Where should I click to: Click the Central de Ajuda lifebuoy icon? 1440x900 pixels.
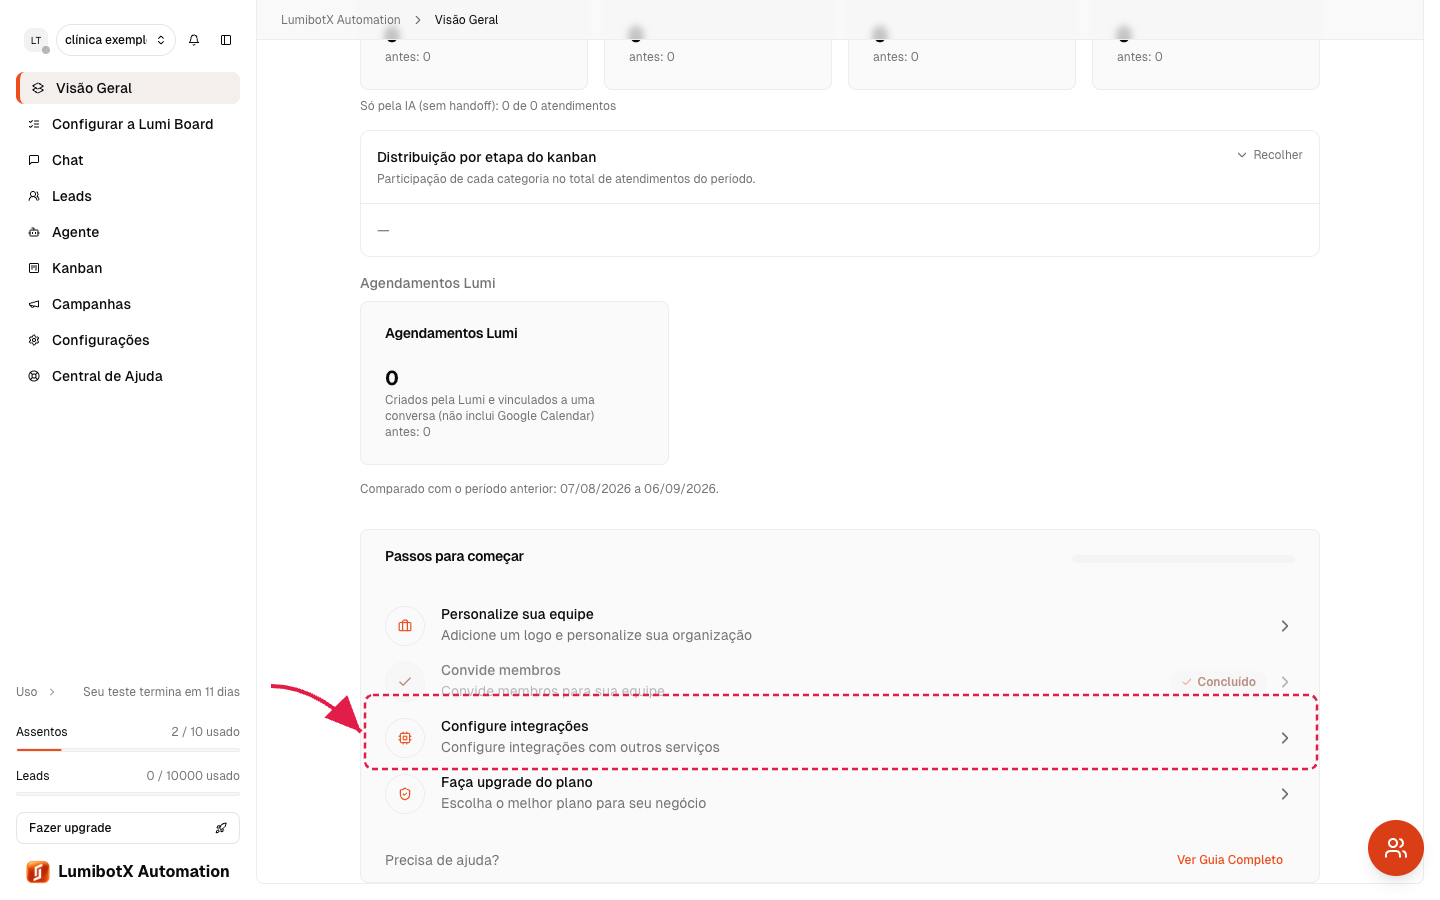[34, 376]
